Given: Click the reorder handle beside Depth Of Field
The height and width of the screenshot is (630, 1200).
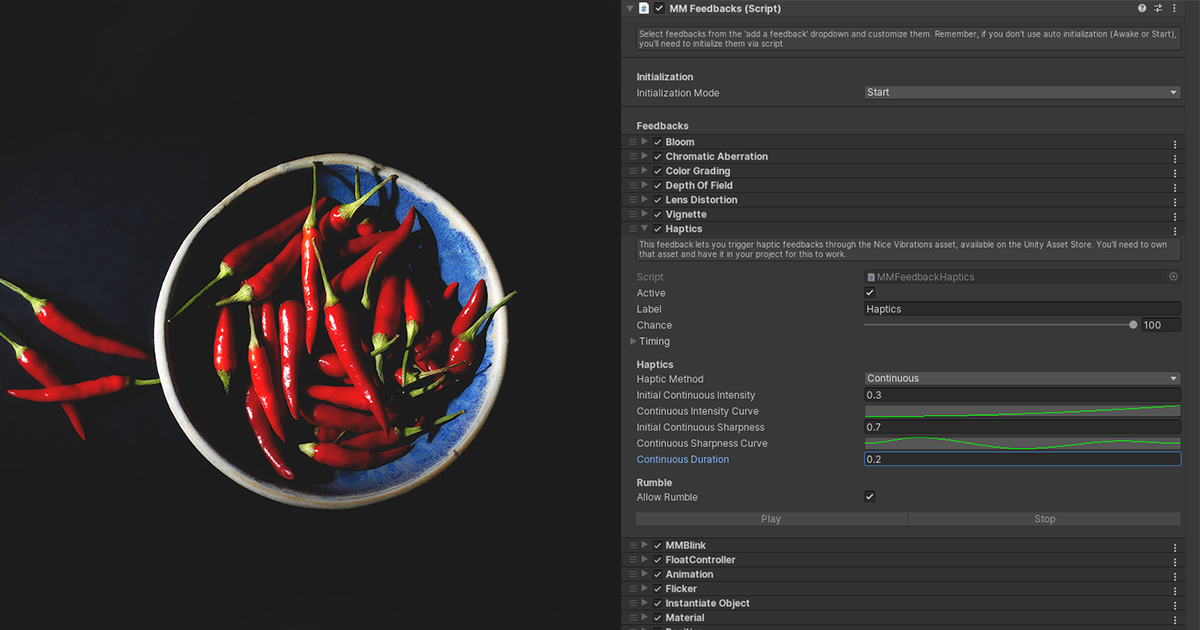Looking at the screenshot, I should point(633,185).
